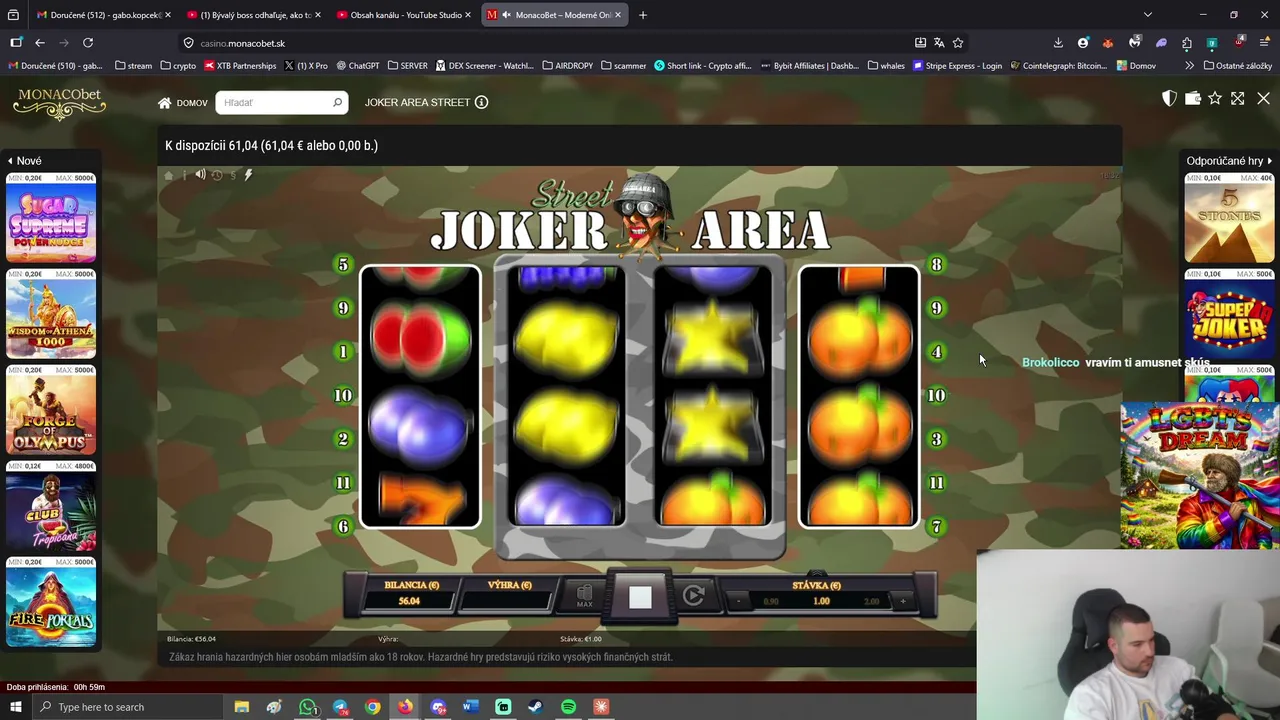Open the crypto bookmarks folder
This screenshot has width=1280, height=720.
pyautogui.click(x=178, y=66)
